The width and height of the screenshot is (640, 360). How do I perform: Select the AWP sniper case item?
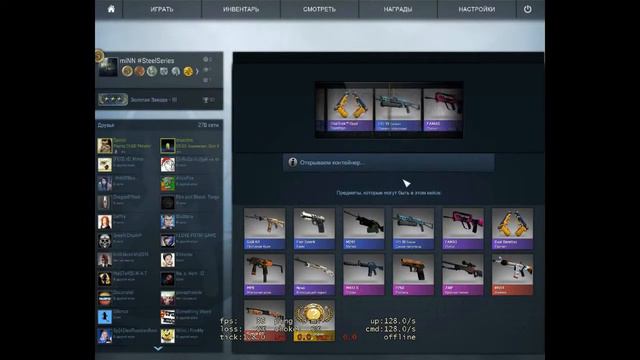(x=463, y=275)
